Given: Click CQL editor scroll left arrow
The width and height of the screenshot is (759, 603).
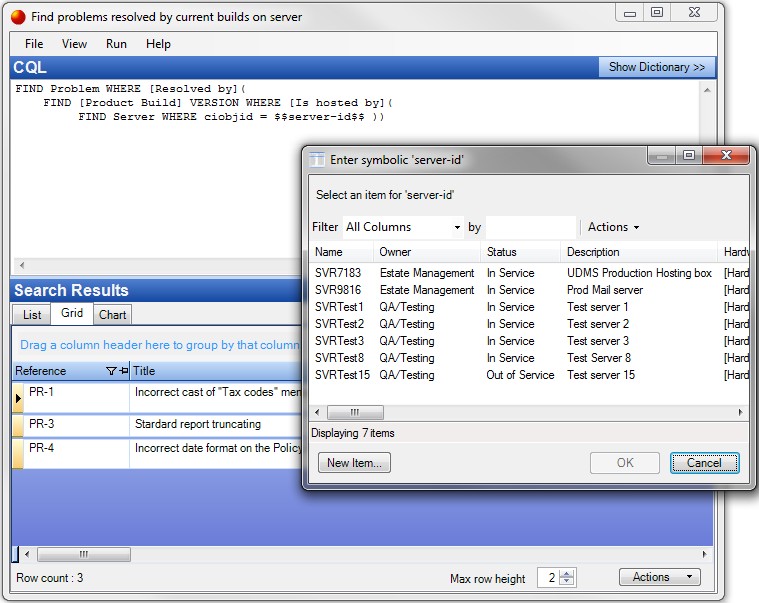Looking at the screenshot, I should [22, 265].
